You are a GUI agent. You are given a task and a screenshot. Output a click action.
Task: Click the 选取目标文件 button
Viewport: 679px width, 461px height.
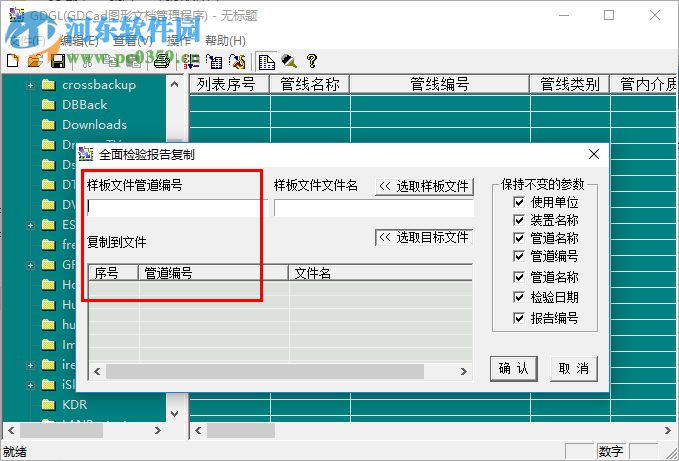(424, 237)
